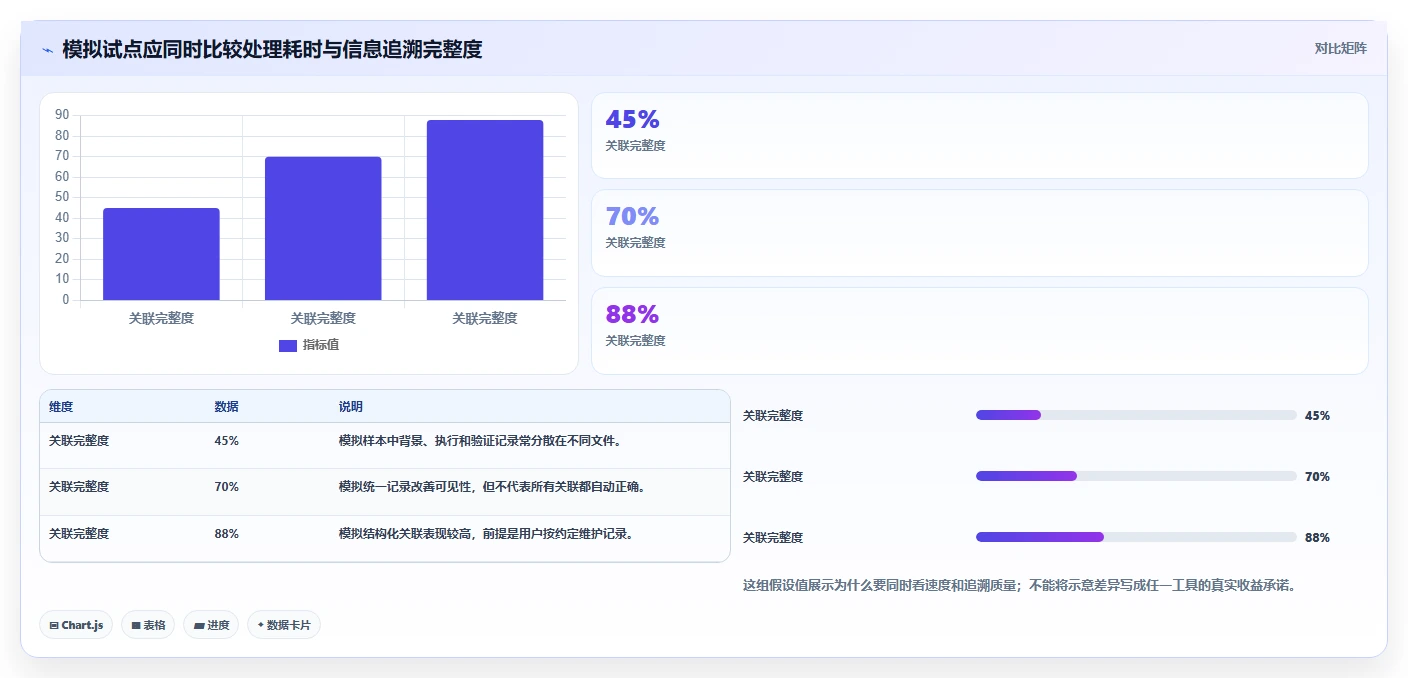Click the card title 模拟试点应同时比较处理耗时
The height and width of the screenshot is (678, 1408).
[272, 49]
